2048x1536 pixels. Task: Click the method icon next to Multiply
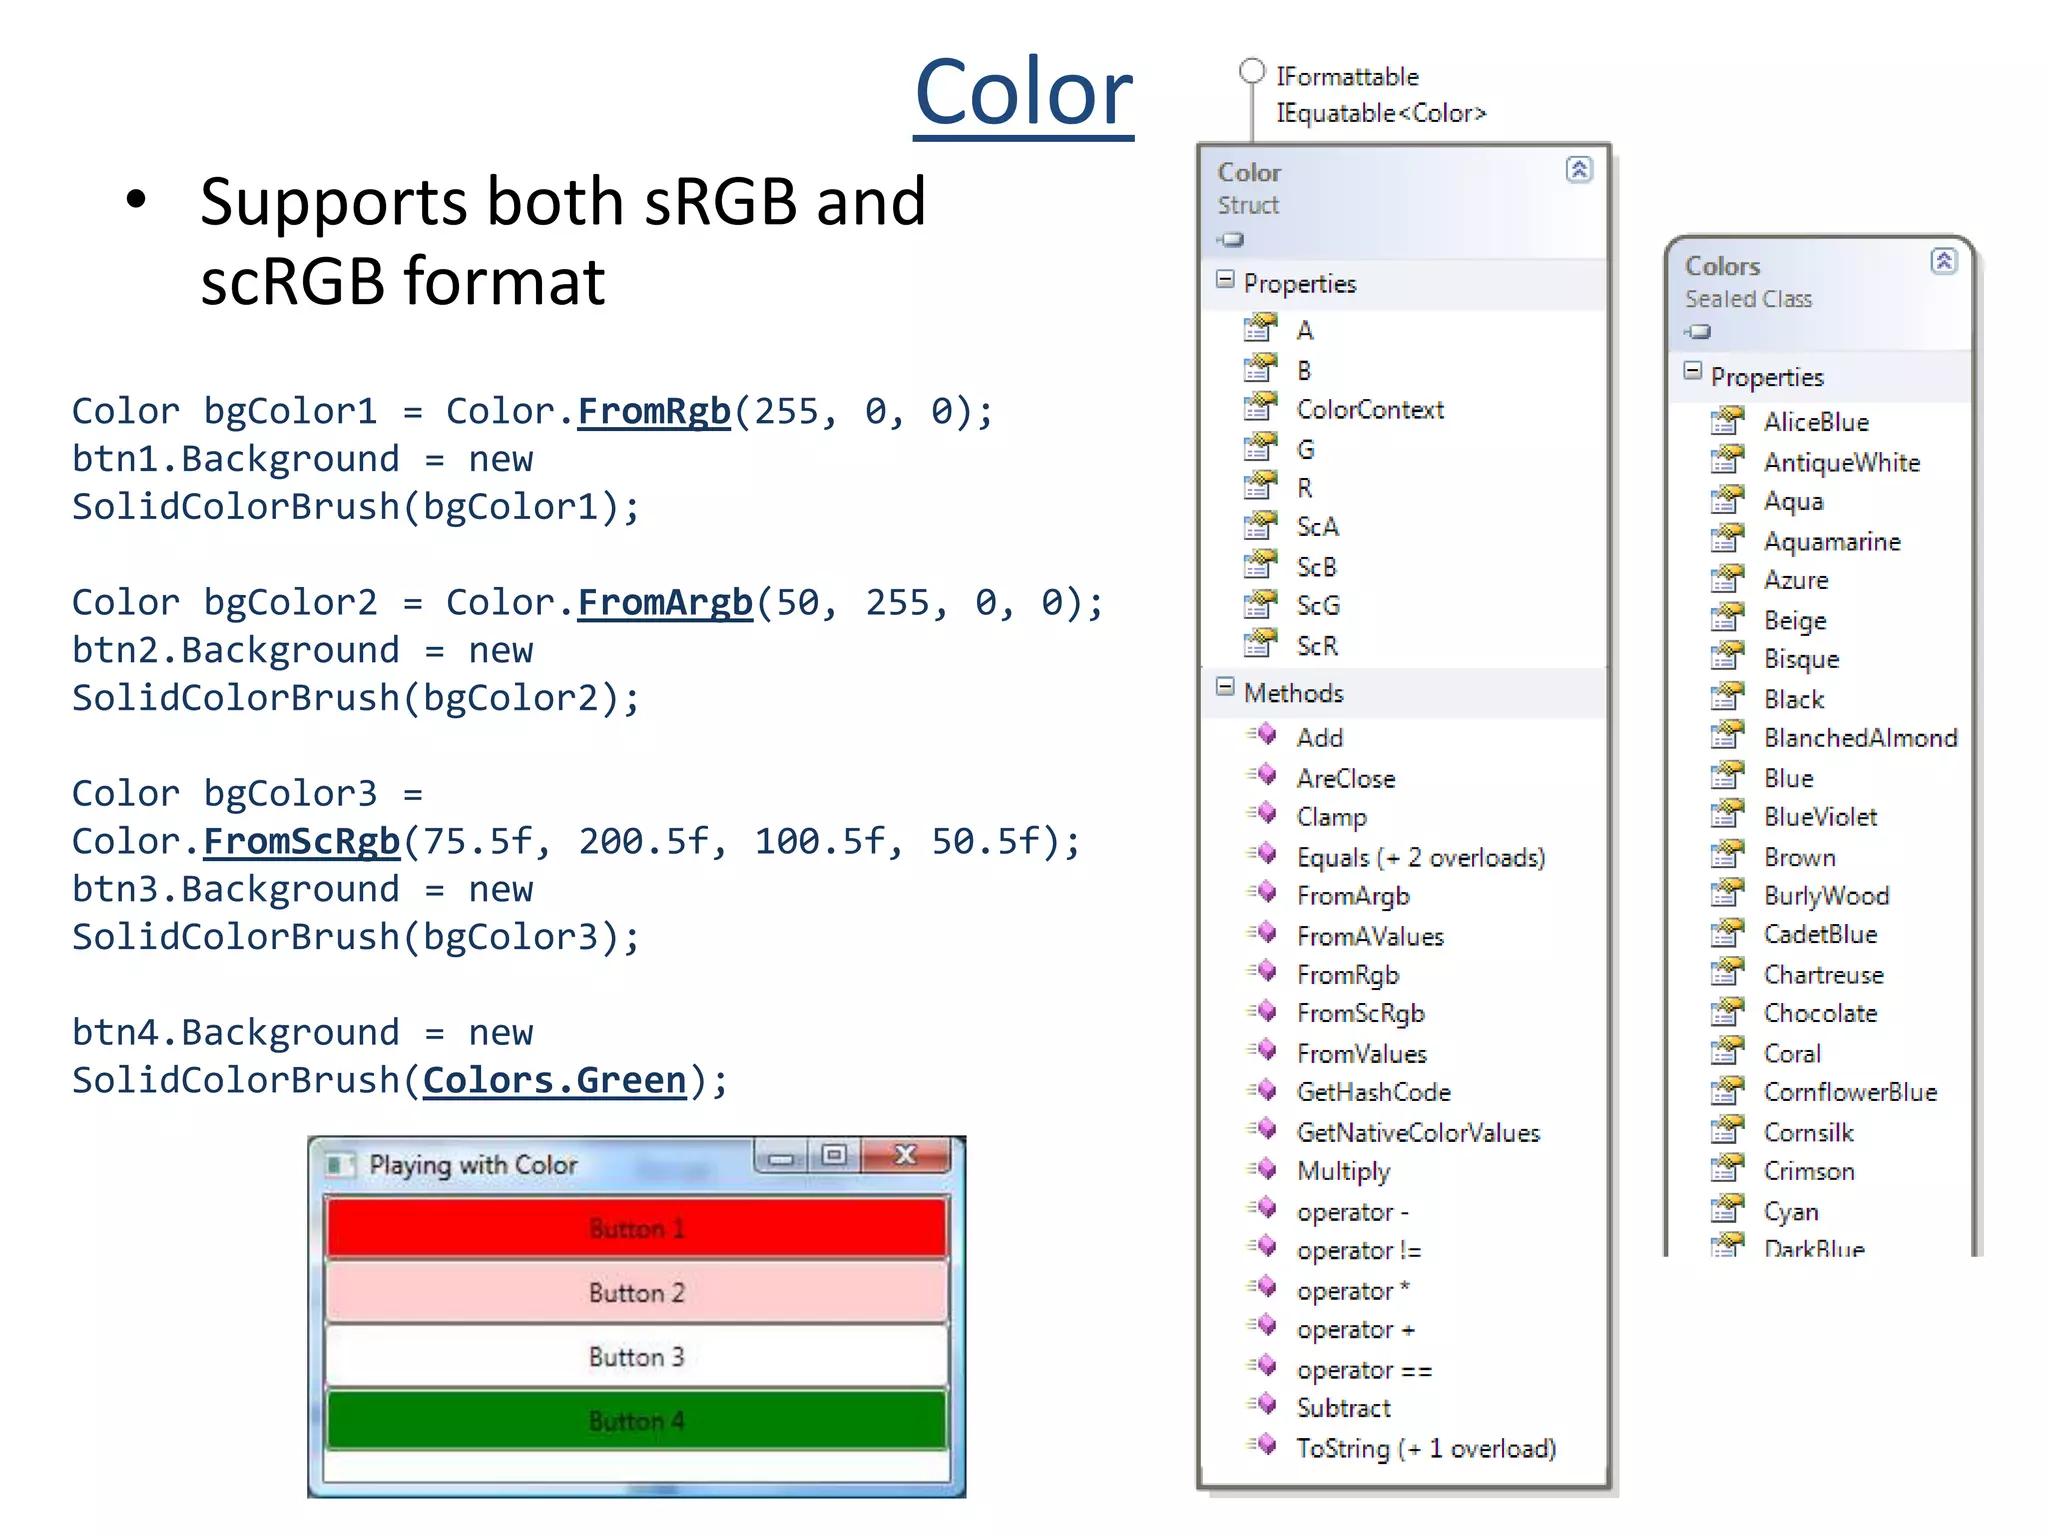click(x=1263, y=1169)
